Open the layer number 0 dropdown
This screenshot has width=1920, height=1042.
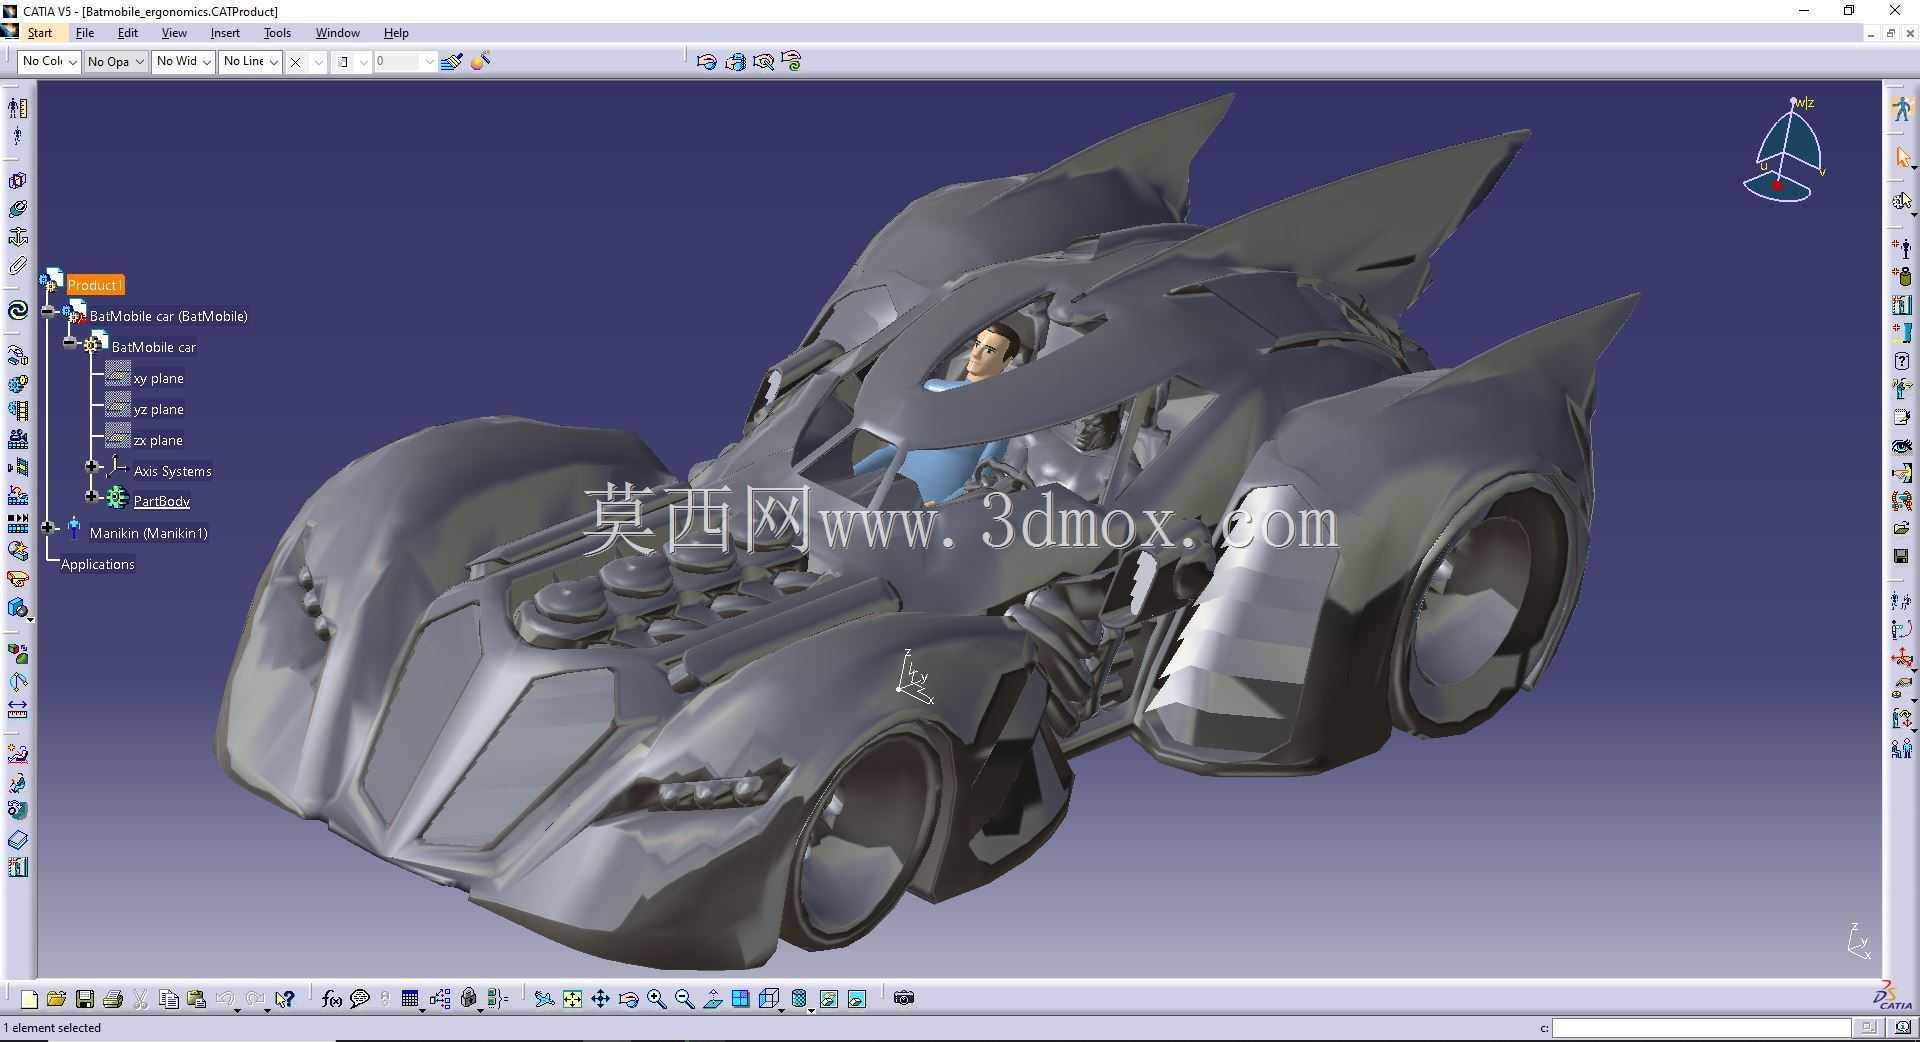click(405, 62)
